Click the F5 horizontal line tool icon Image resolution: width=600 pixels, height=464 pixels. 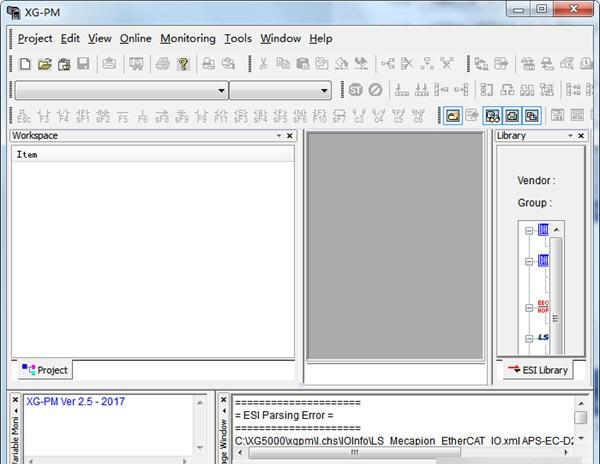click(x=123, y=116)
